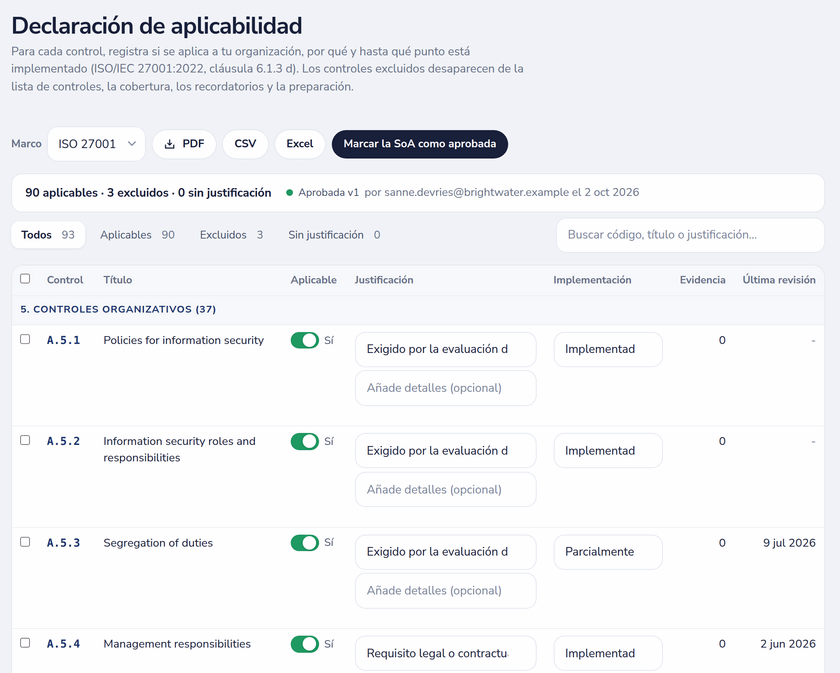Click the 5. Controles organizativos (37) group row
Viewport: 840px width, 673px height.
point(418,309)
